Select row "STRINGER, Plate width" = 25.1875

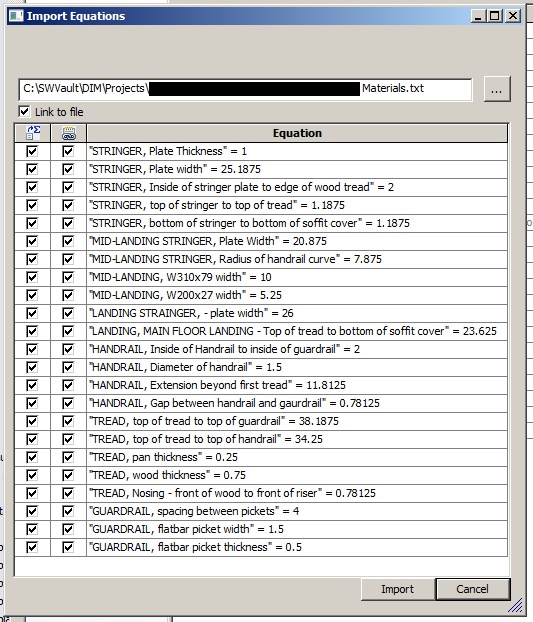(297, 169)
